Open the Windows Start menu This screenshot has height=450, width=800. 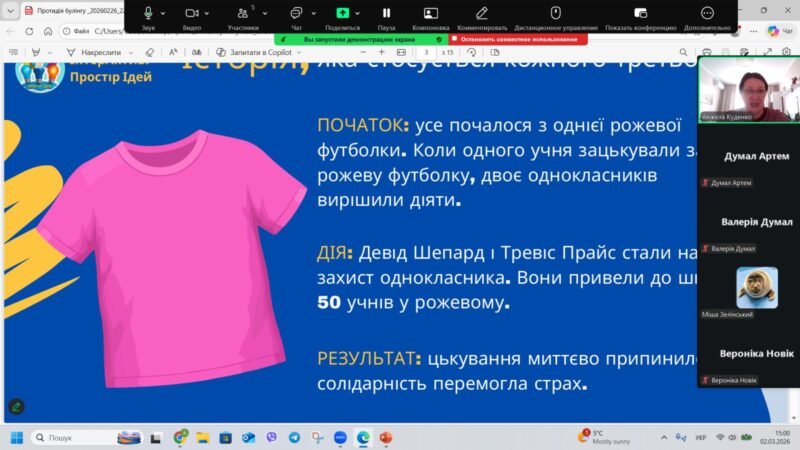pos(16,437)
